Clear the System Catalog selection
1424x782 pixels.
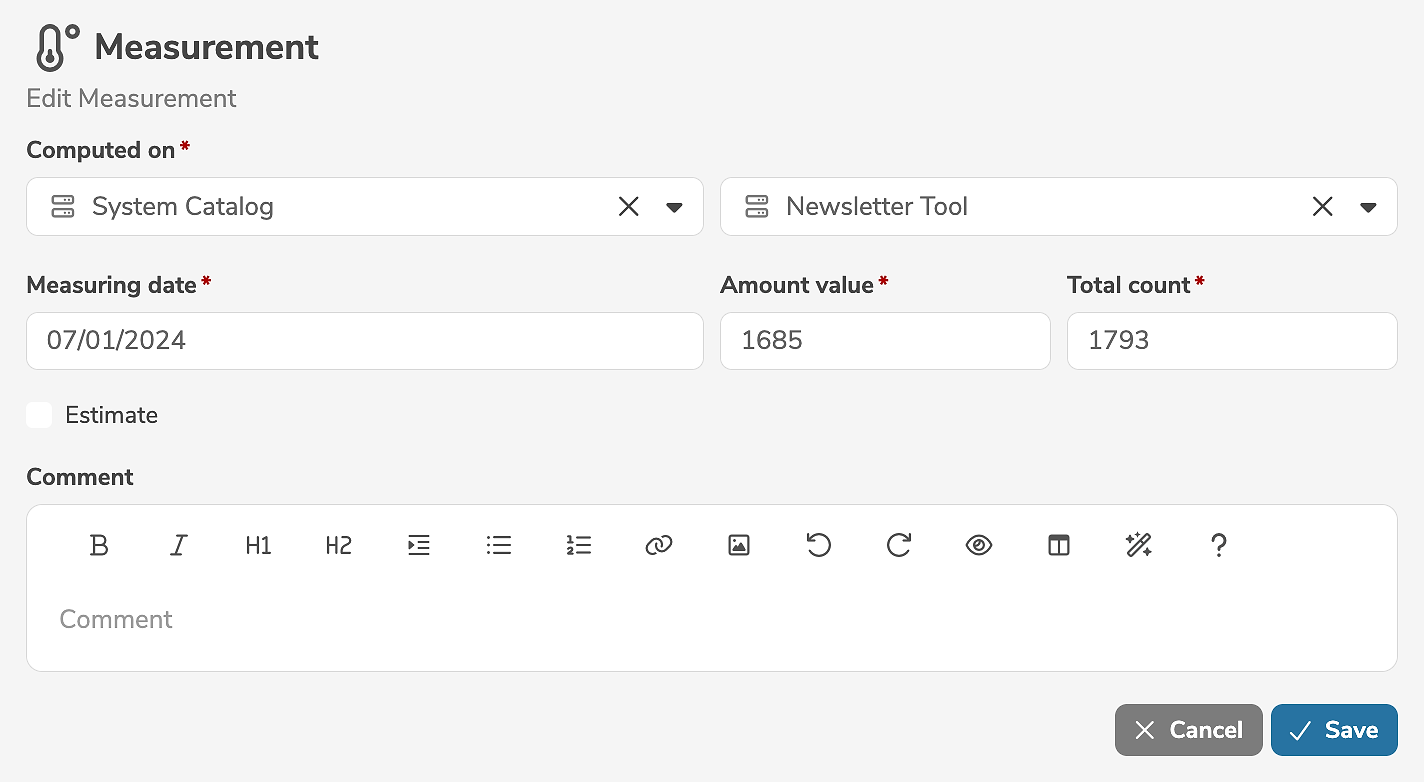628,207
